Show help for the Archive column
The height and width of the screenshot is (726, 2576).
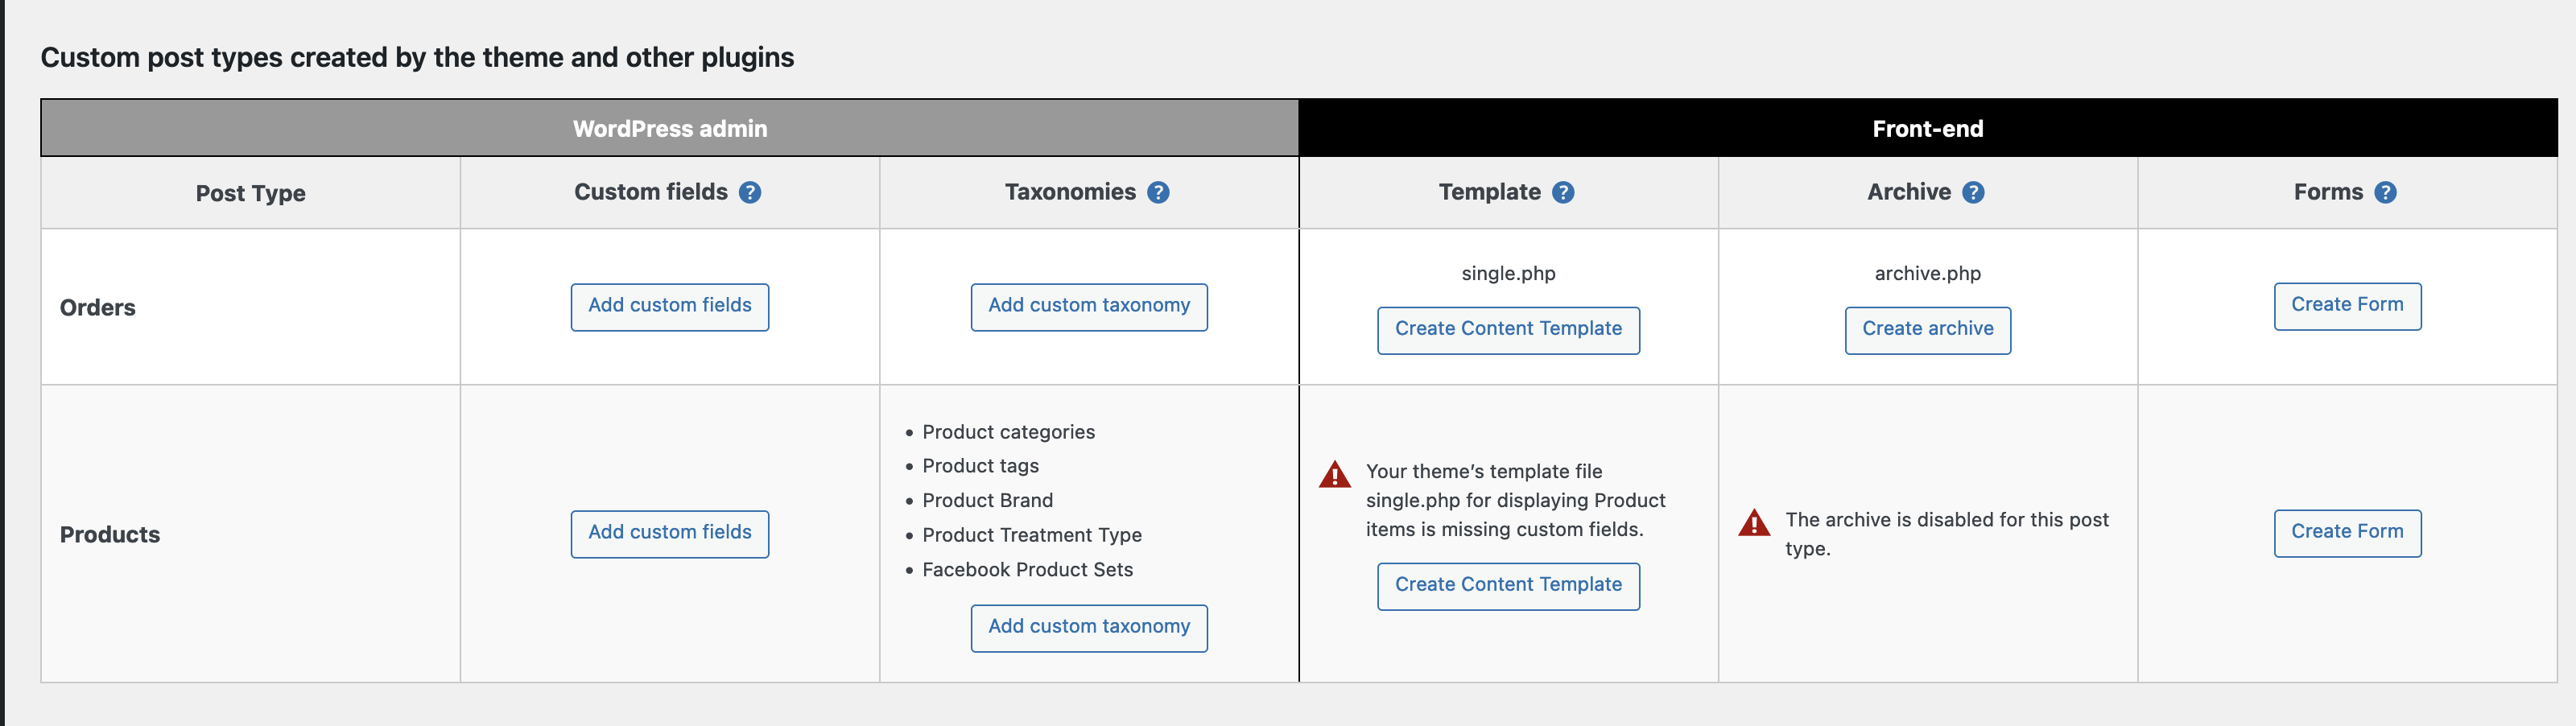[x=1973, y=192]
